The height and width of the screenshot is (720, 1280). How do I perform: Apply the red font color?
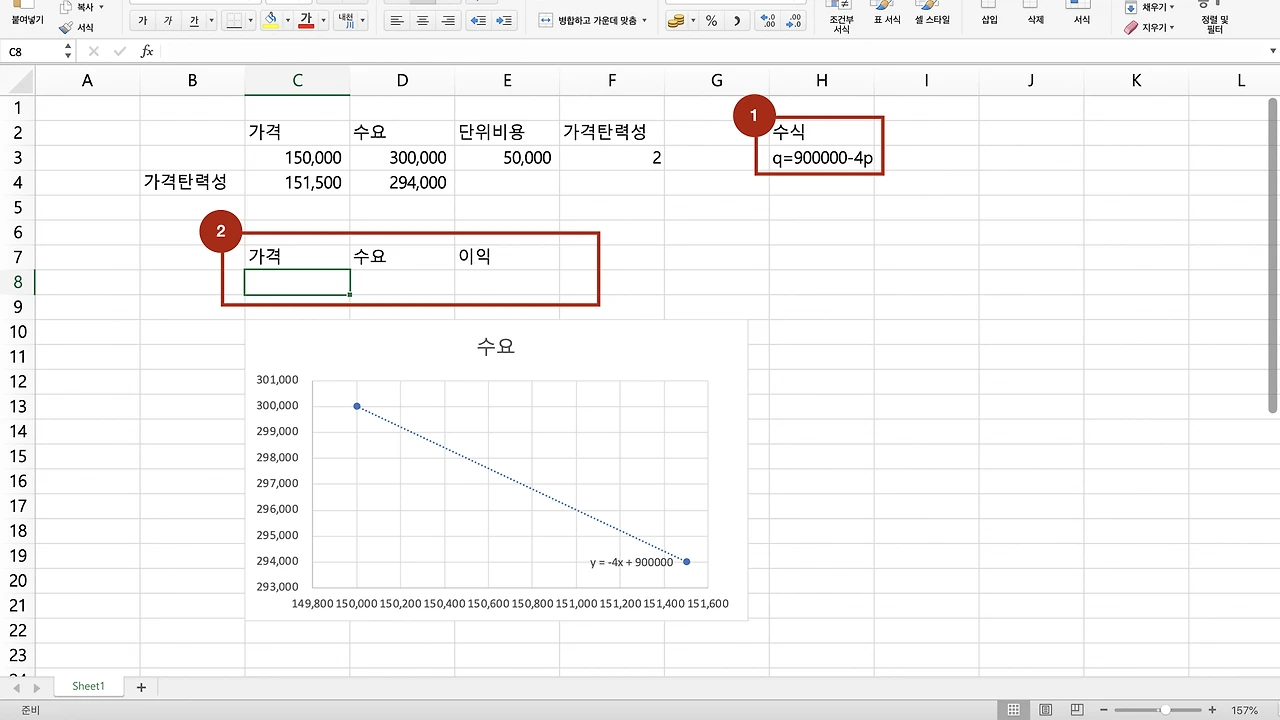coord(306,21)
